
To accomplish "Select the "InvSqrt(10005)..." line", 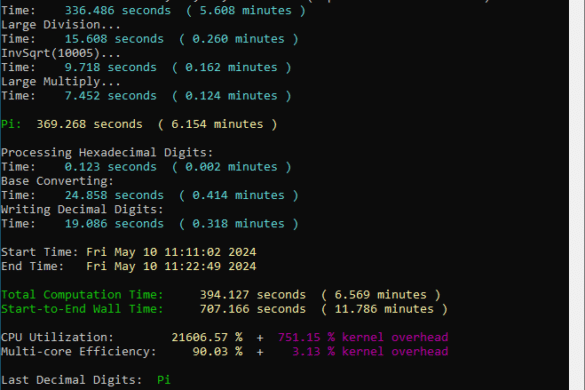I will [x=61, y=53].
